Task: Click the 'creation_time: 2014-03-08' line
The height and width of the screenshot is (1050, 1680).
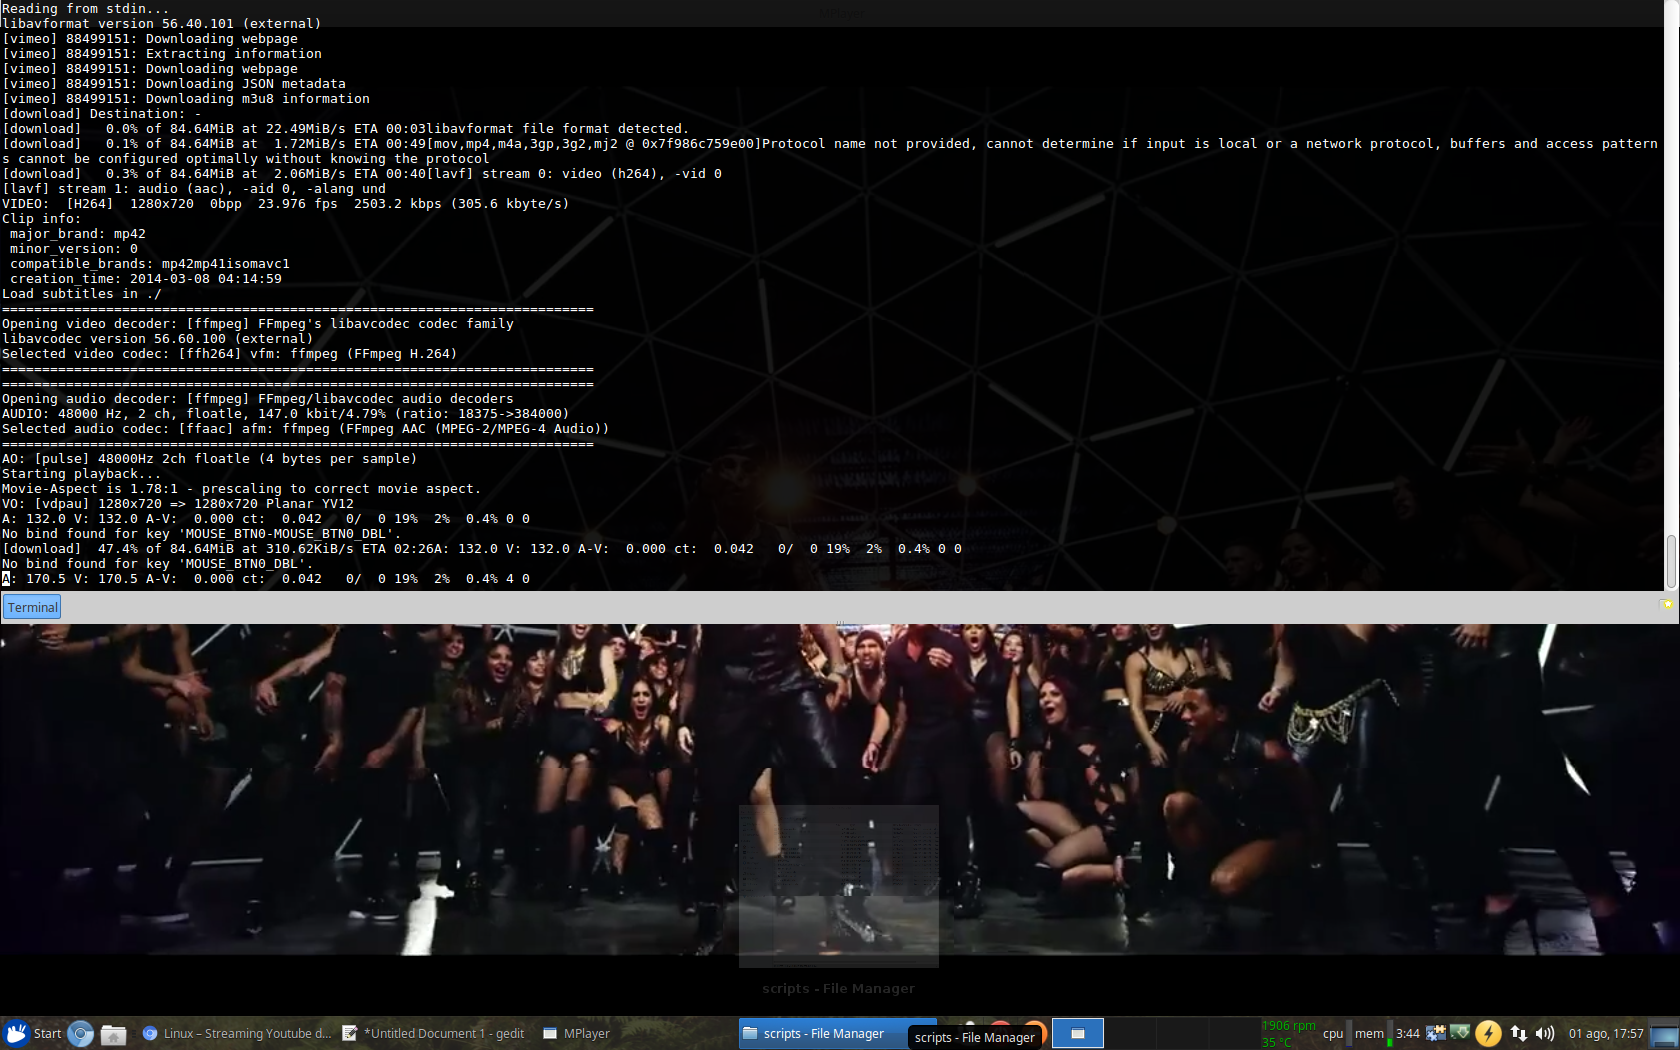Action: 146,279
